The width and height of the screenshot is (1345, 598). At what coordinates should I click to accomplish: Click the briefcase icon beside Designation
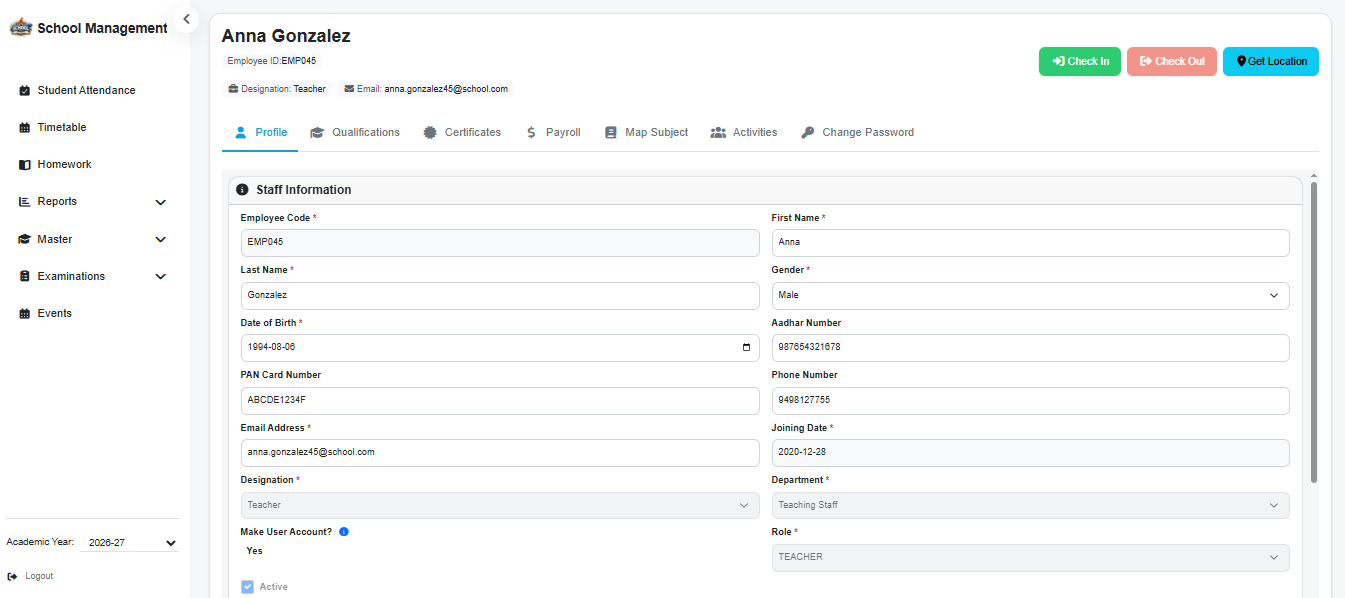233,89
